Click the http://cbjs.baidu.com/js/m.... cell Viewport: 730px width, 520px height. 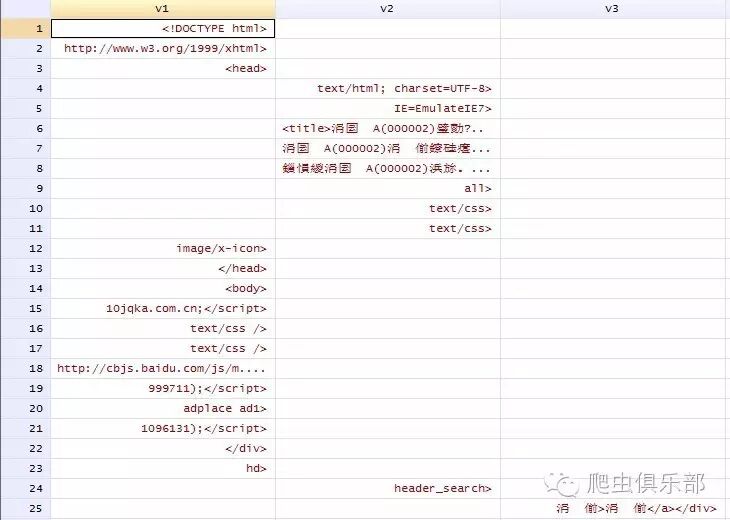[162, 368]
